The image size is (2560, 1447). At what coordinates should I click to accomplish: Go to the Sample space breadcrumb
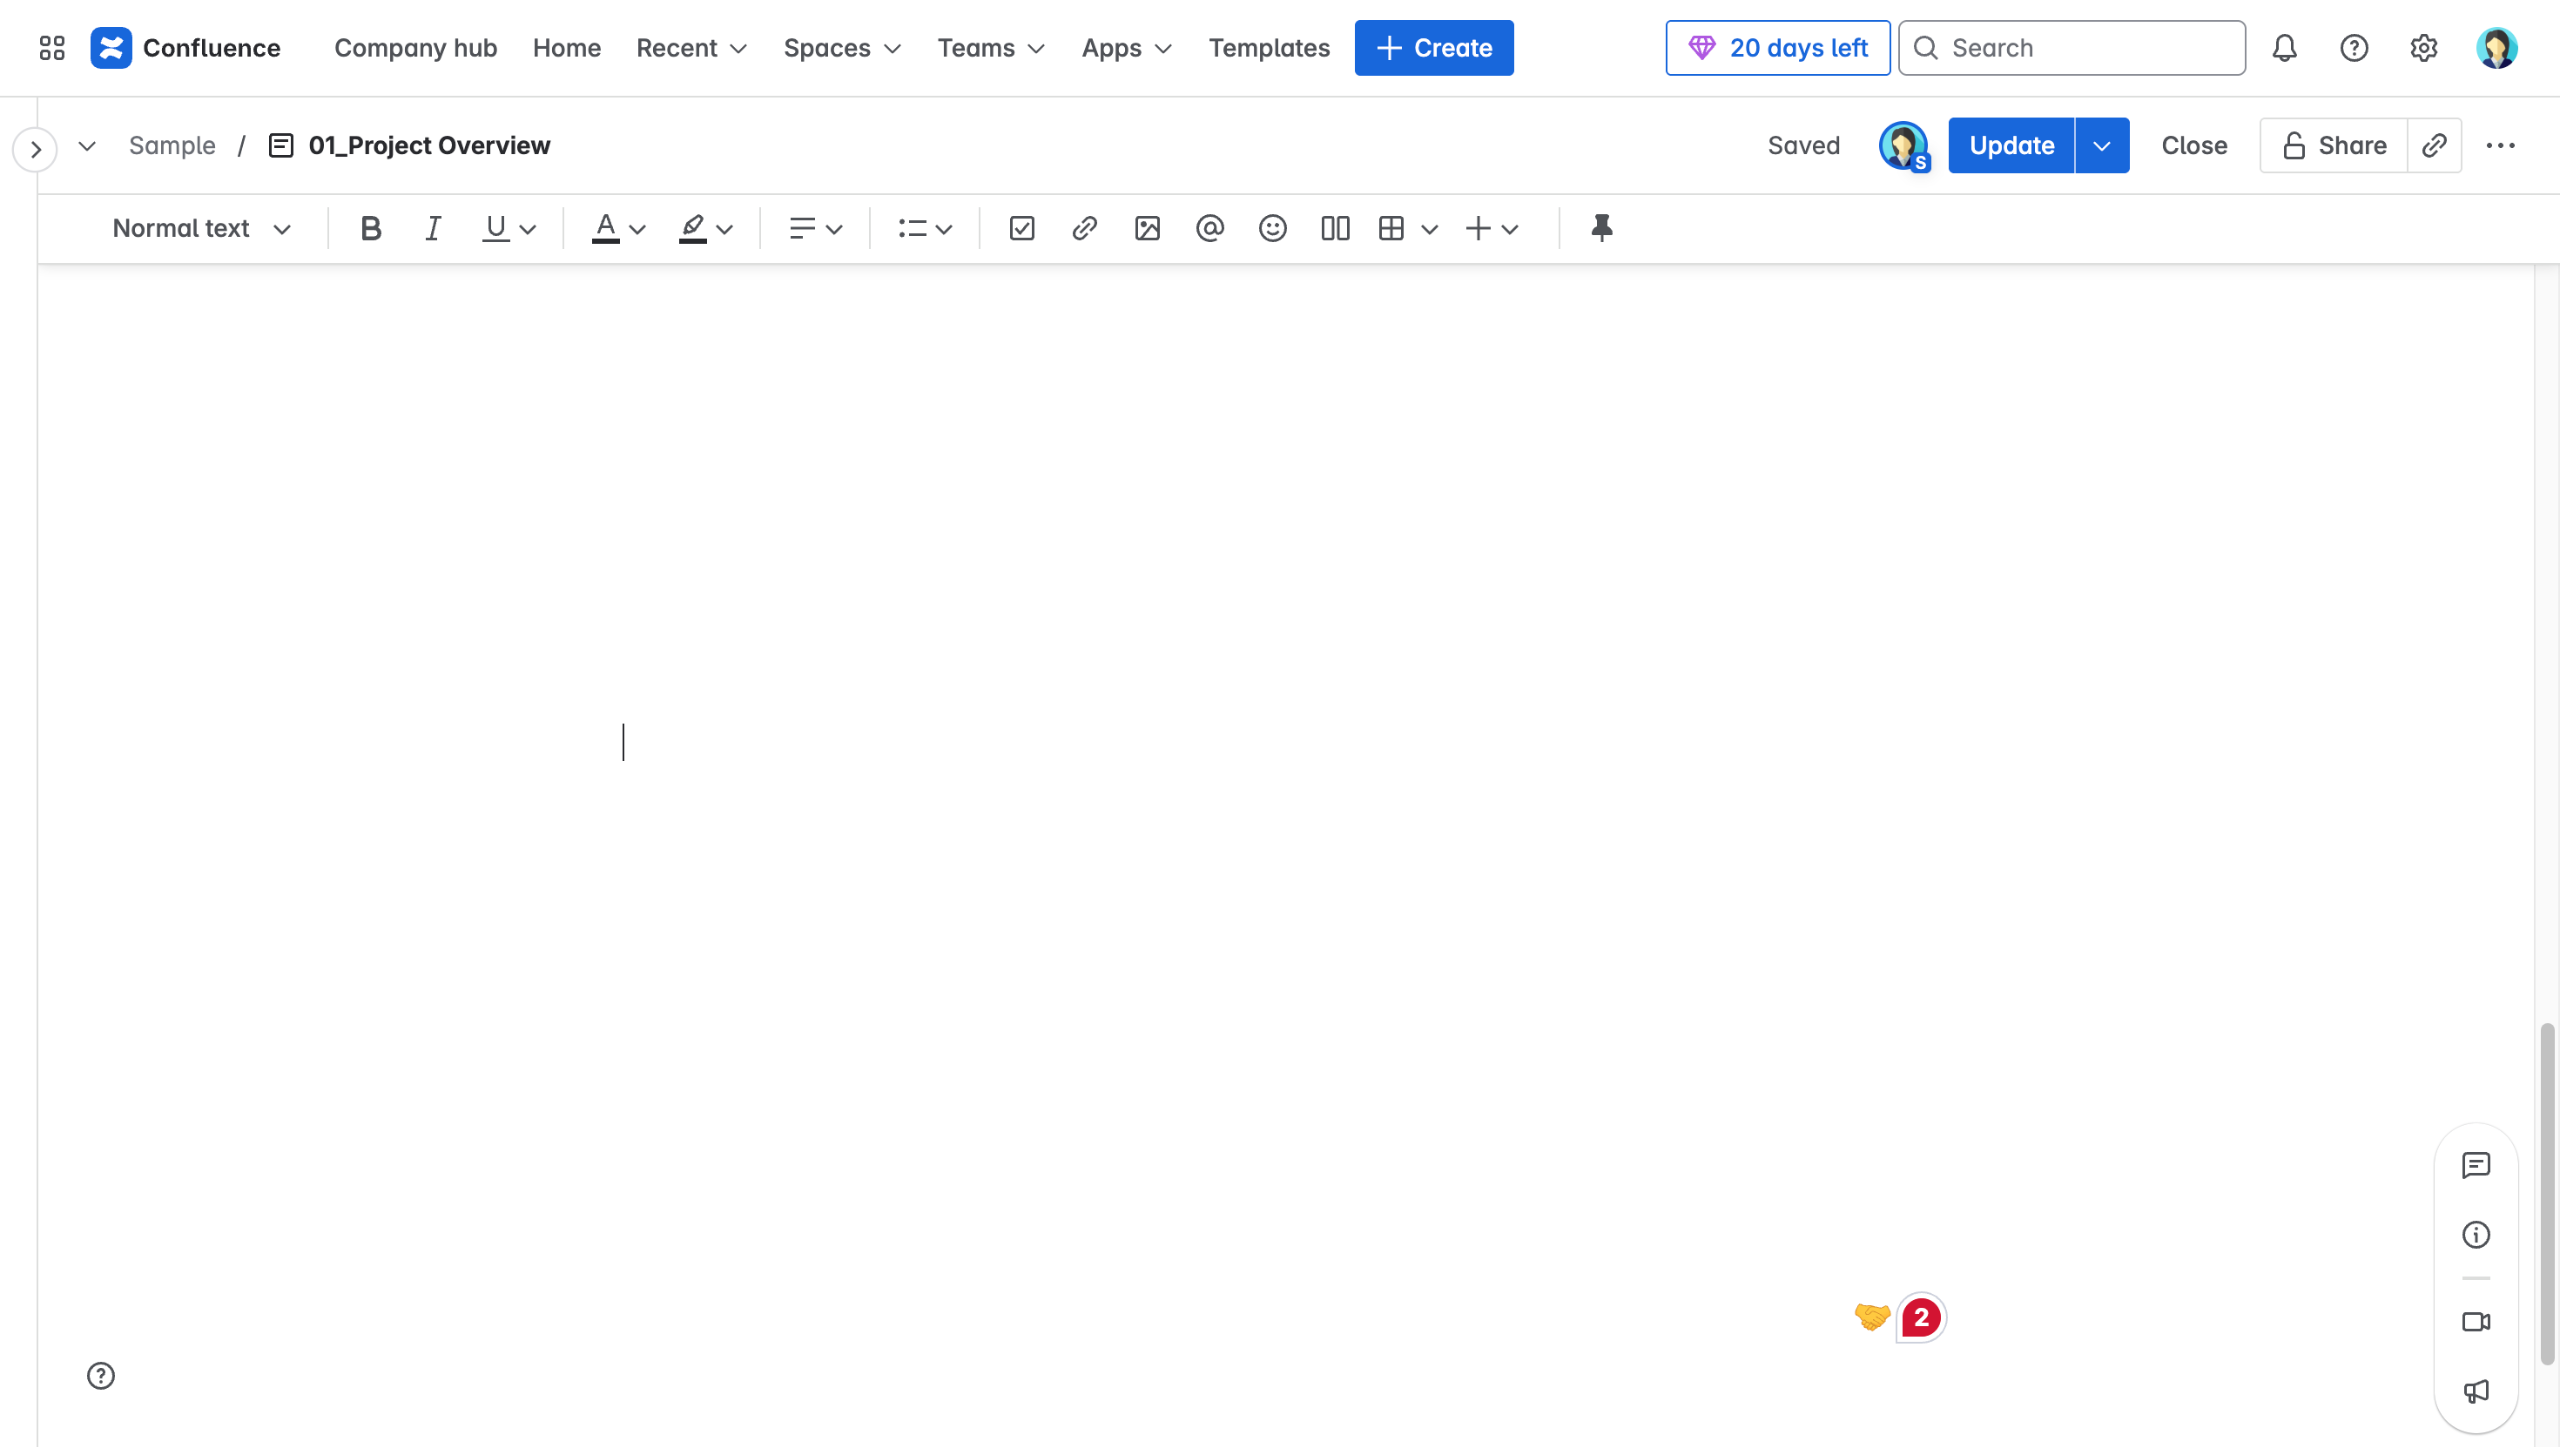(172, 146)
